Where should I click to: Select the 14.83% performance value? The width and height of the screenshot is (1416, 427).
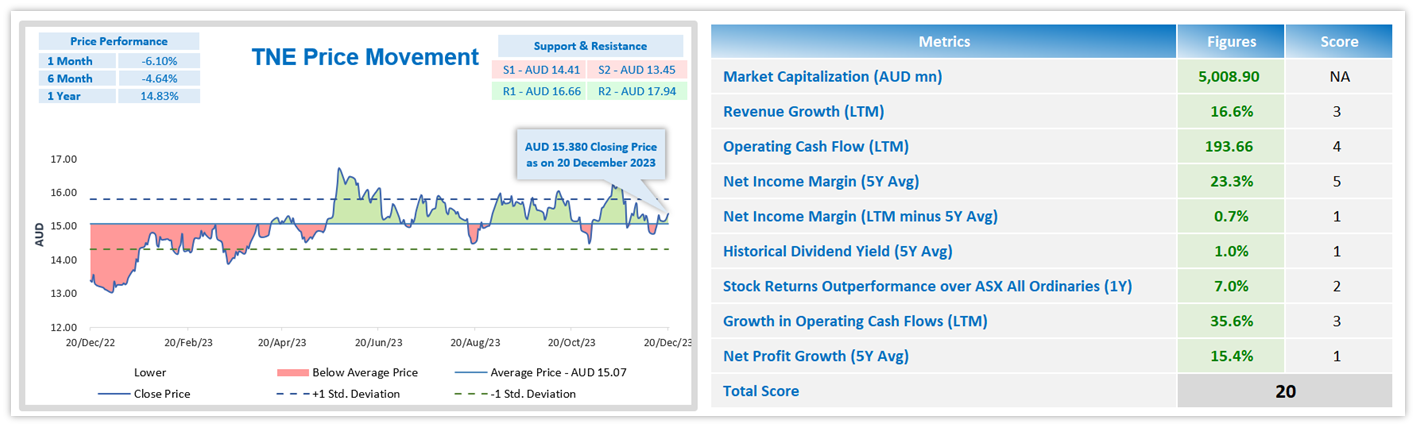coord(159,96)
